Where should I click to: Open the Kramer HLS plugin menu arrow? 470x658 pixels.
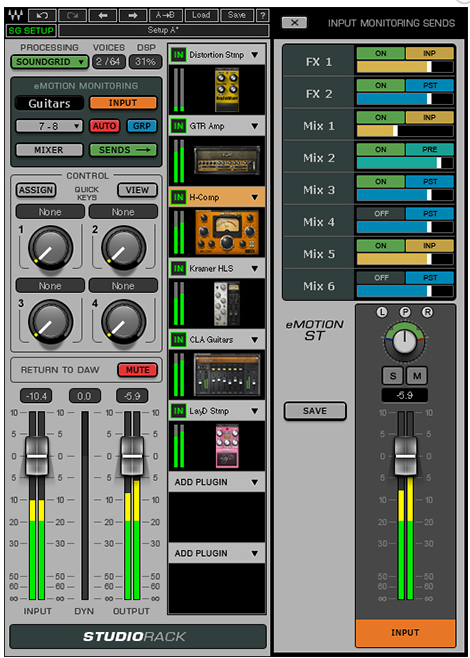coord(255,269)
